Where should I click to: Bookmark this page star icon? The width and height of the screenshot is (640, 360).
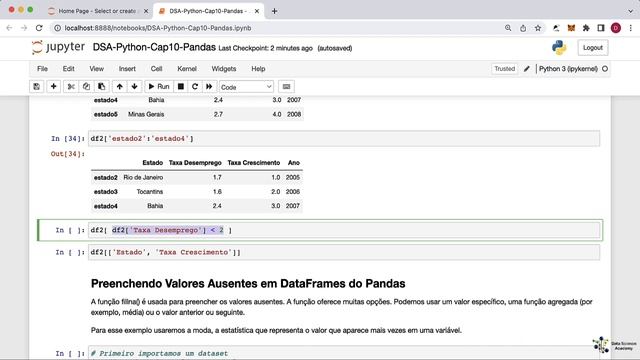click(x=538, y=28)
